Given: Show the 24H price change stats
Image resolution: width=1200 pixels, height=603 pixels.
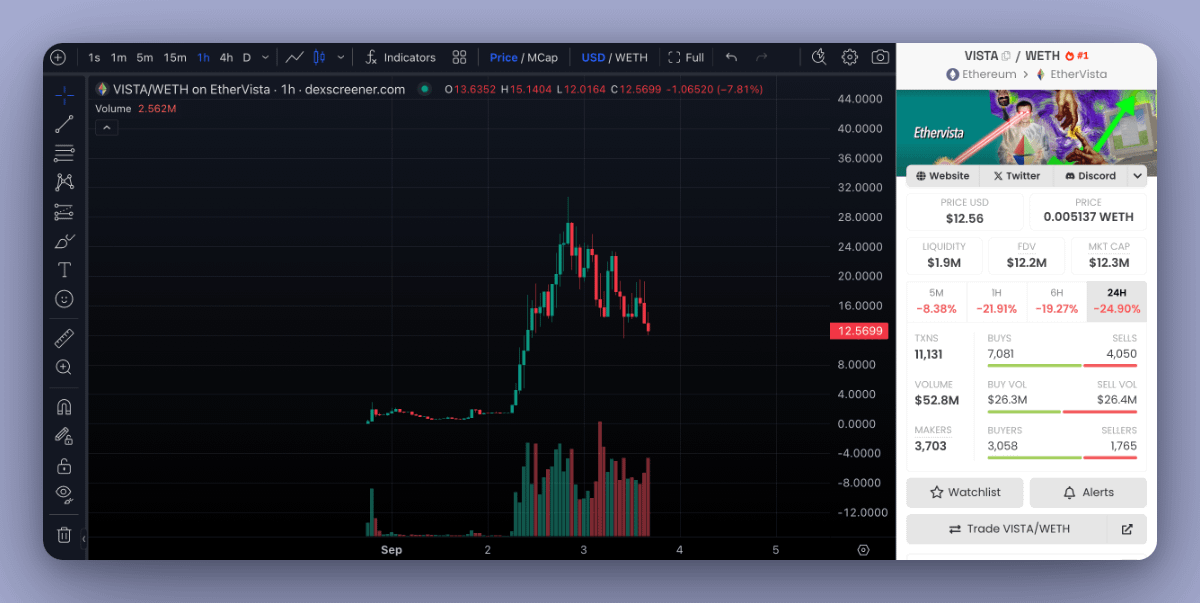Looking at the screenshot, I should [x=1117, y=301].
